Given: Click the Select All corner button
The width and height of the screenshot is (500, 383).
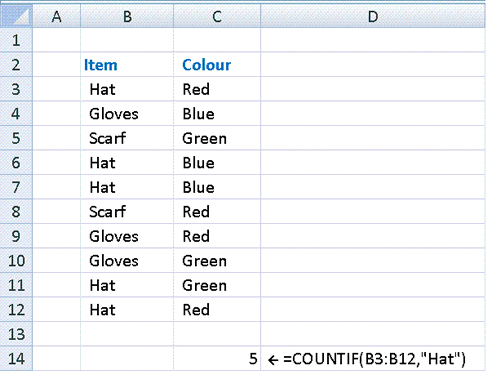Looking at the screenshot, I should 16,16.
